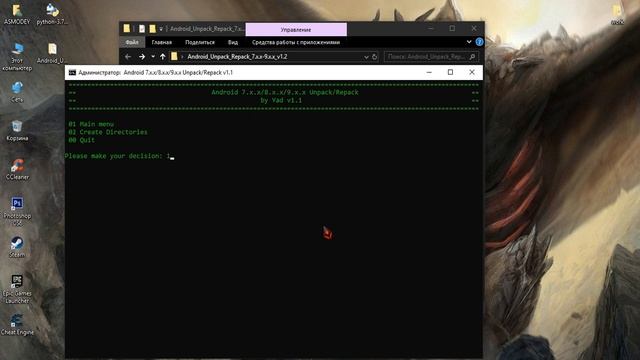The width and height of the screenshot is (640, 360).
Task: Click the properties quick-access icon in Explorer
Action: pyautogui.click(x=142, y=29)
